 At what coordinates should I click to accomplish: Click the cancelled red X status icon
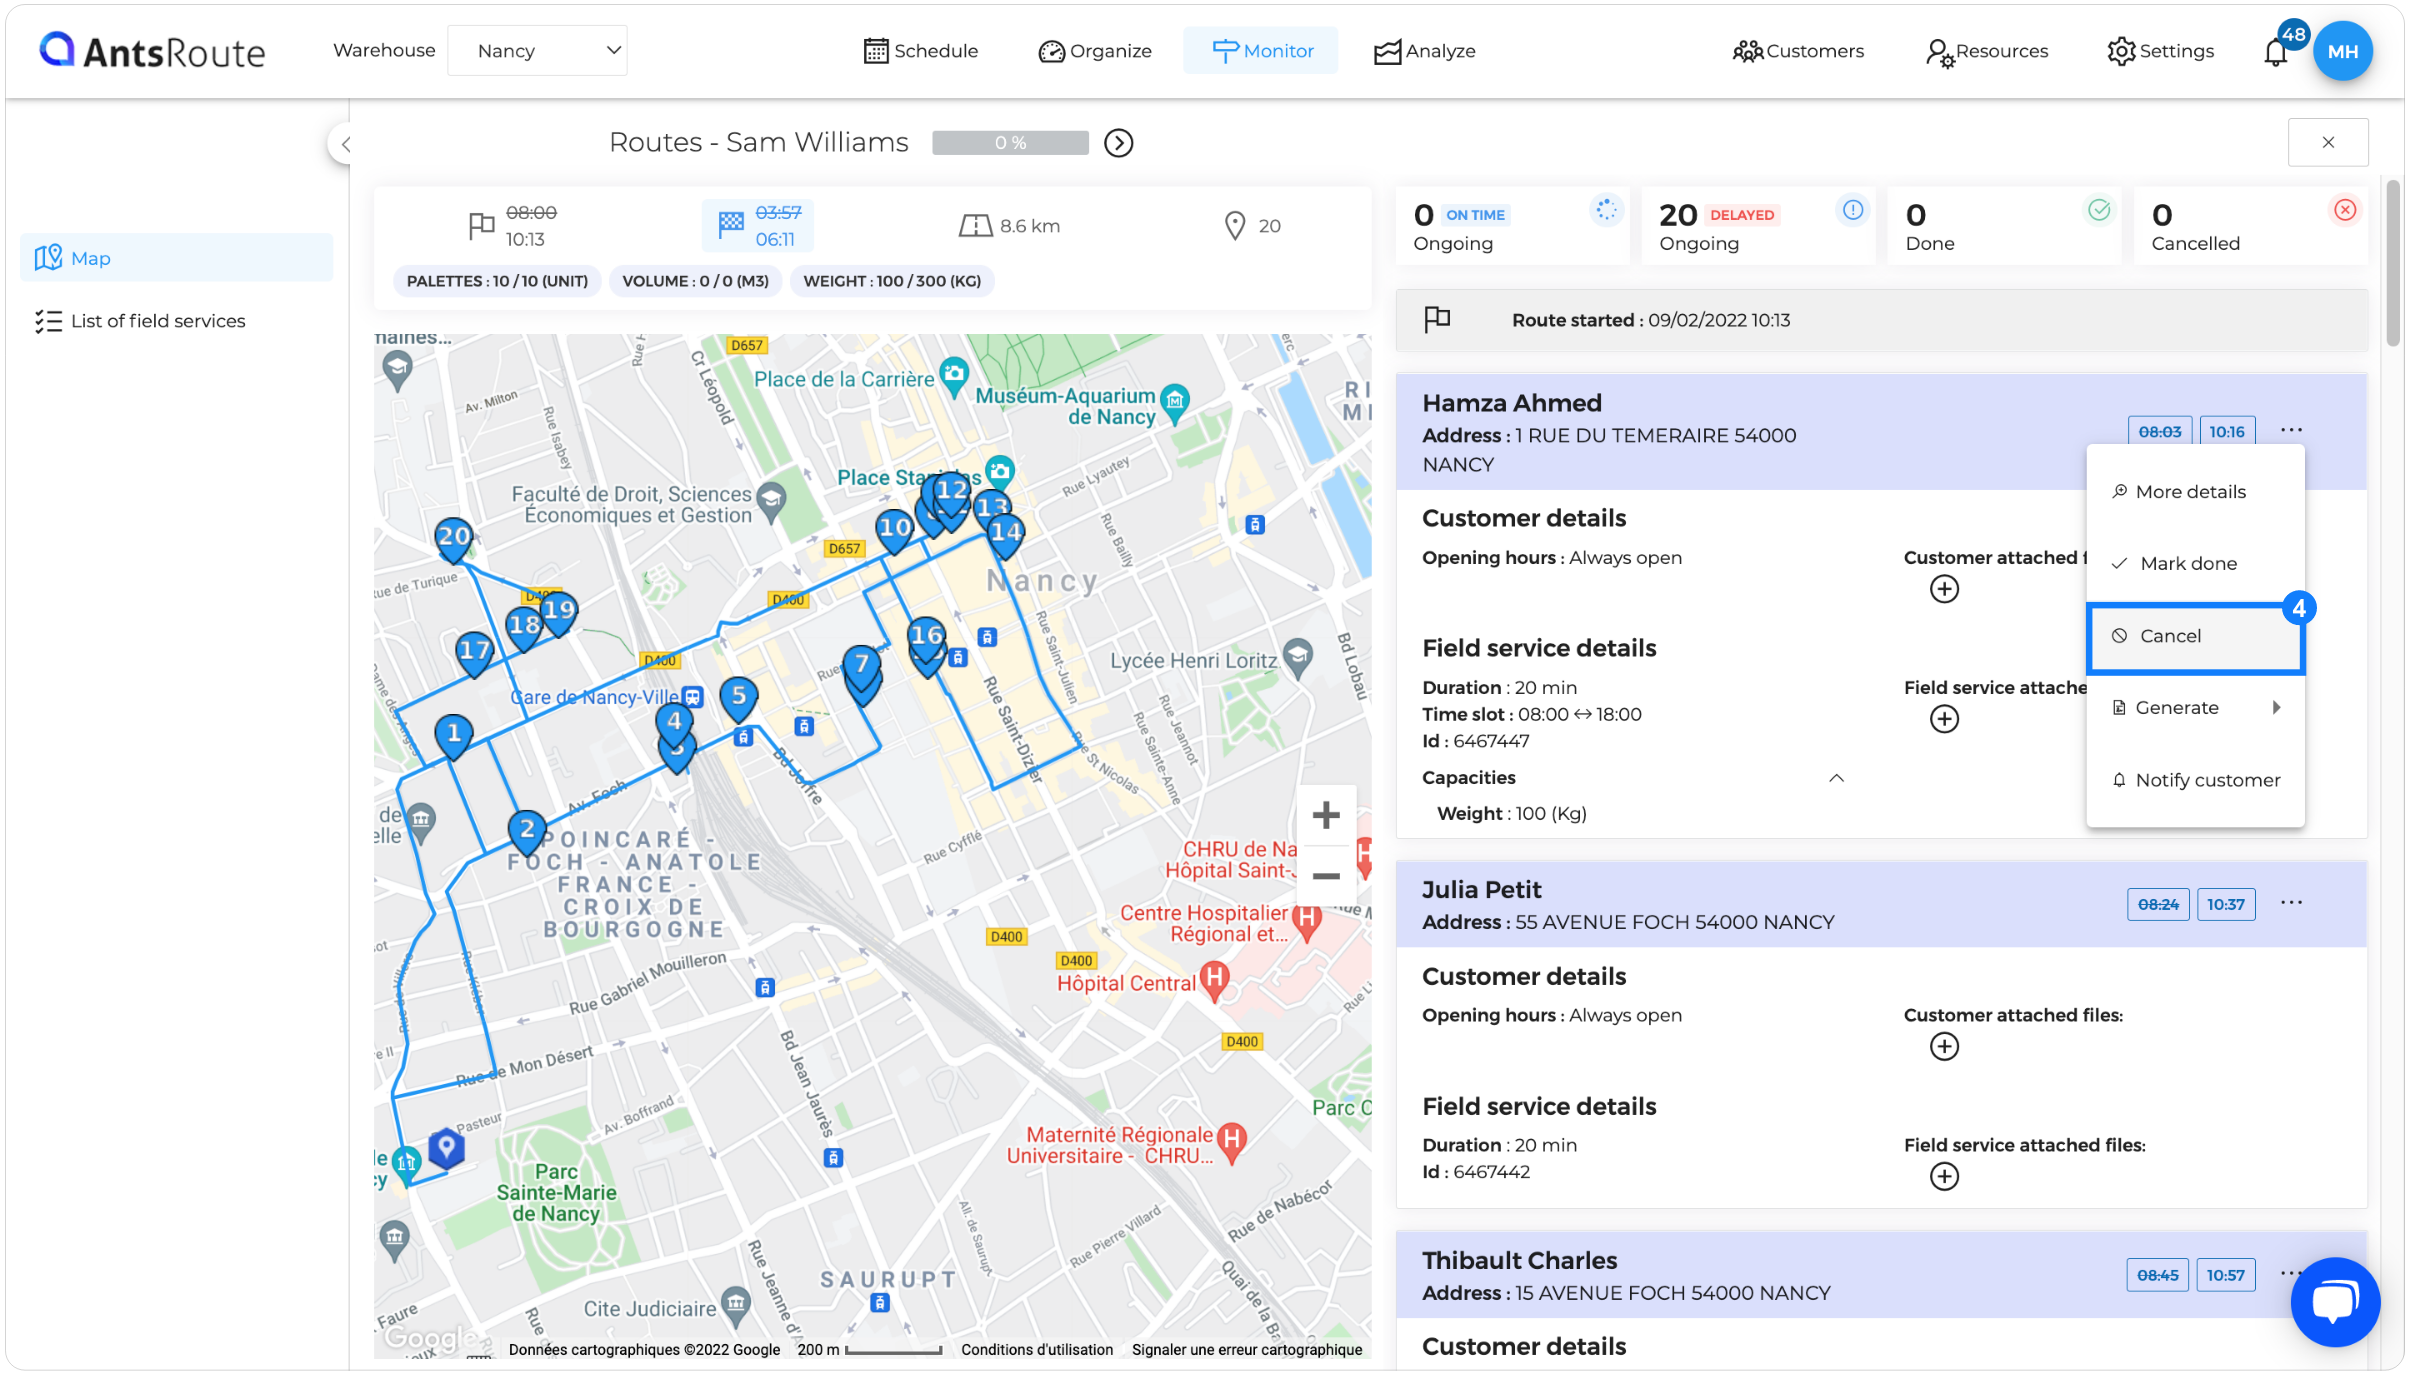pos(2345,210)
